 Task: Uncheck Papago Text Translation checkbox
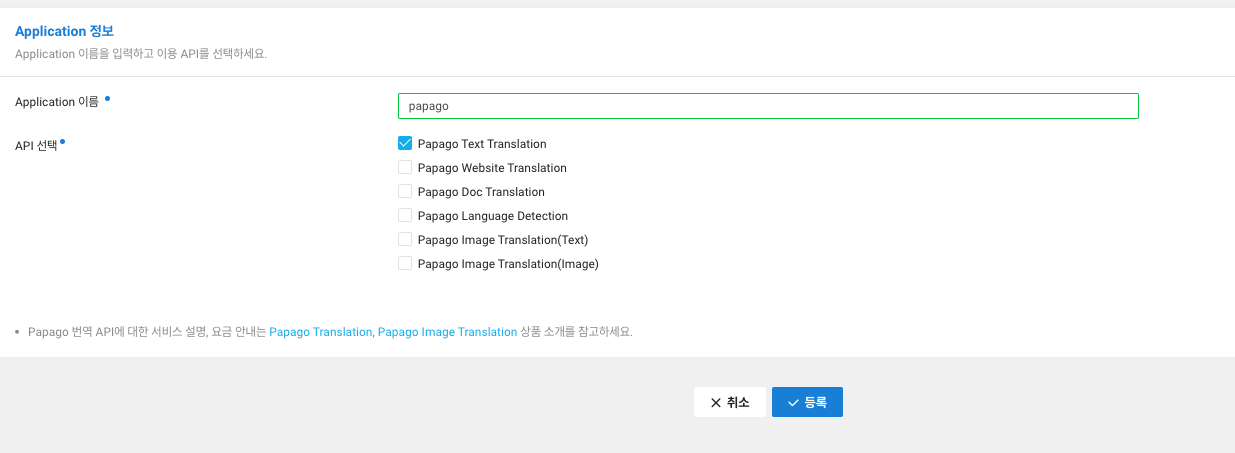[405, 143]
